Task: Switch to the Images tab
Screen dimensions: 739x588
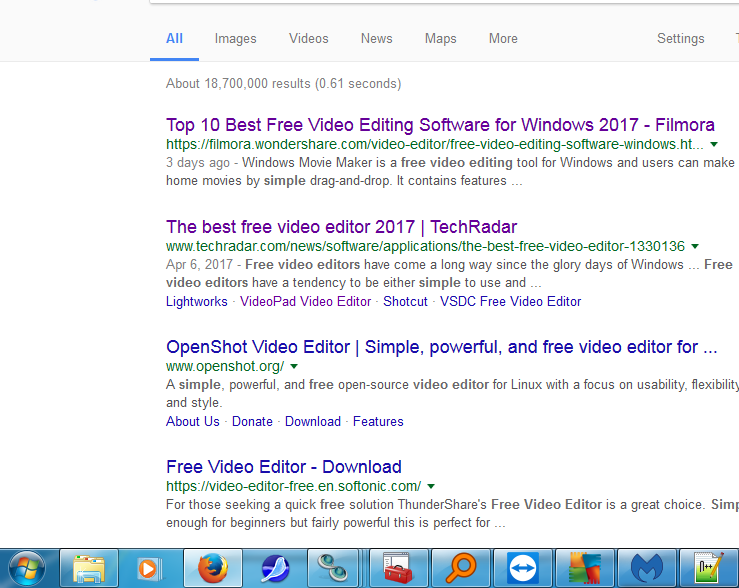Action: click(x=236, y=39)
